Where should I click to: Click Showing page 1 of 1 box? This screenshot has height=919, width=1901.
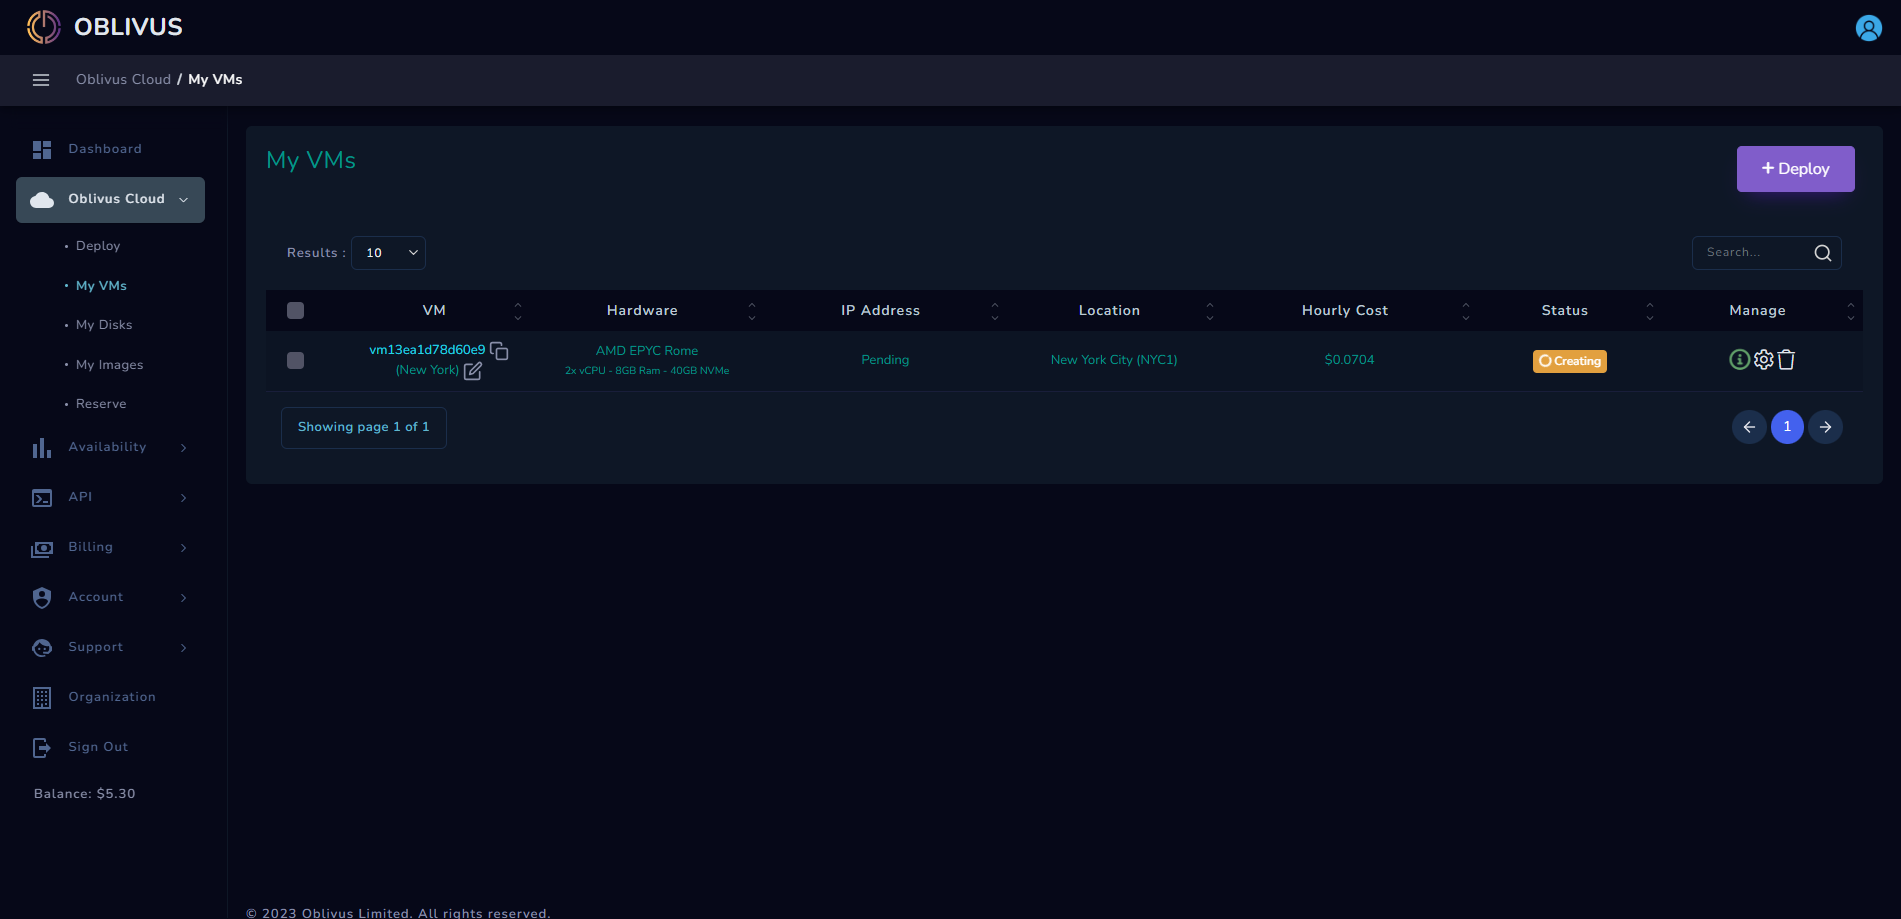coord(364,428)
